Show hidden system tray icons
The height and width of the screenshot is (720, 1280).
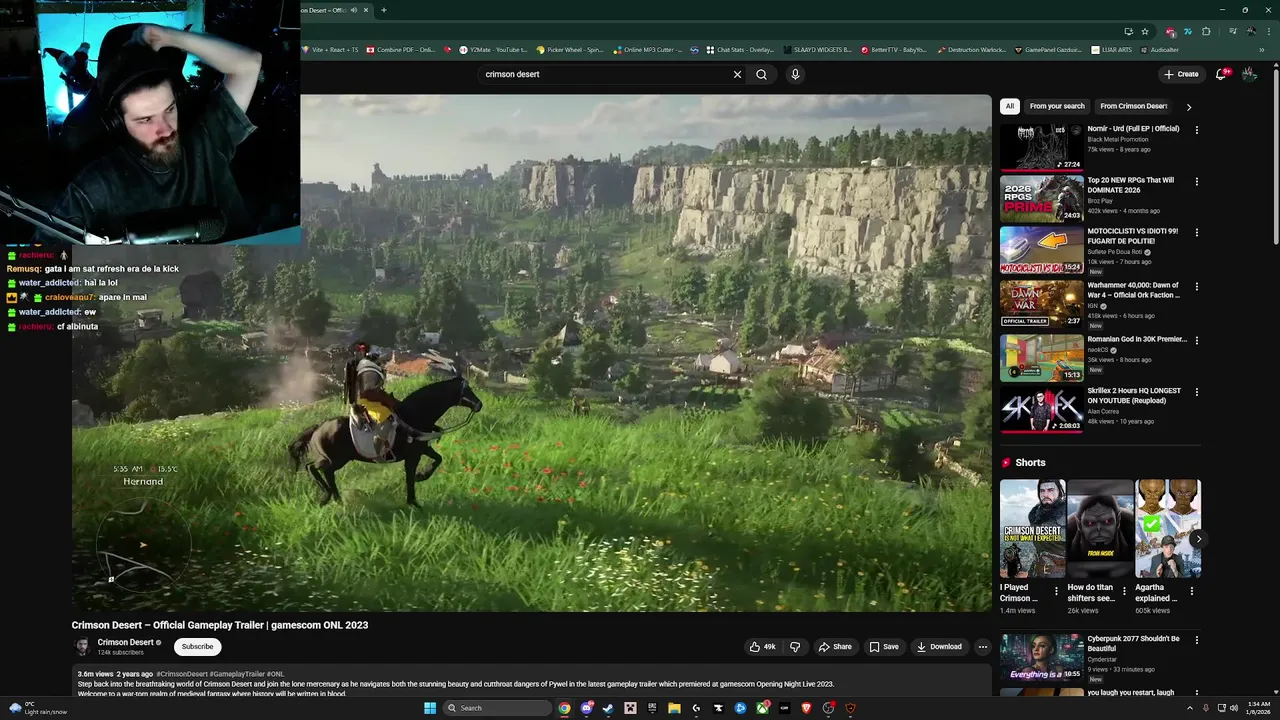[1190, 708]
